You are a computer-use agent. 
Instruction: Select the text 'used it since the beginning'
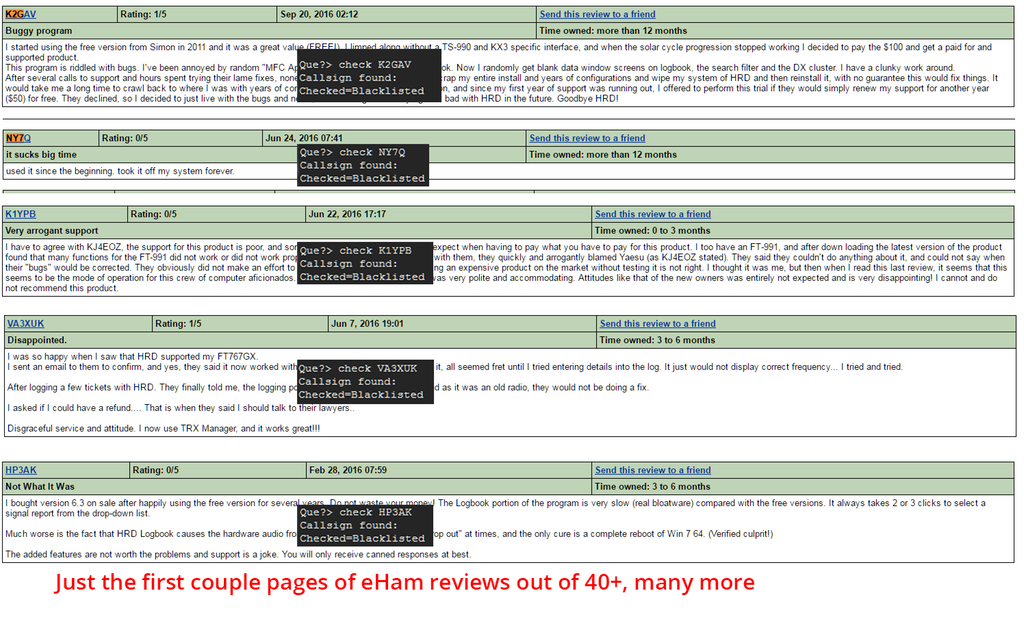point(60,171)
